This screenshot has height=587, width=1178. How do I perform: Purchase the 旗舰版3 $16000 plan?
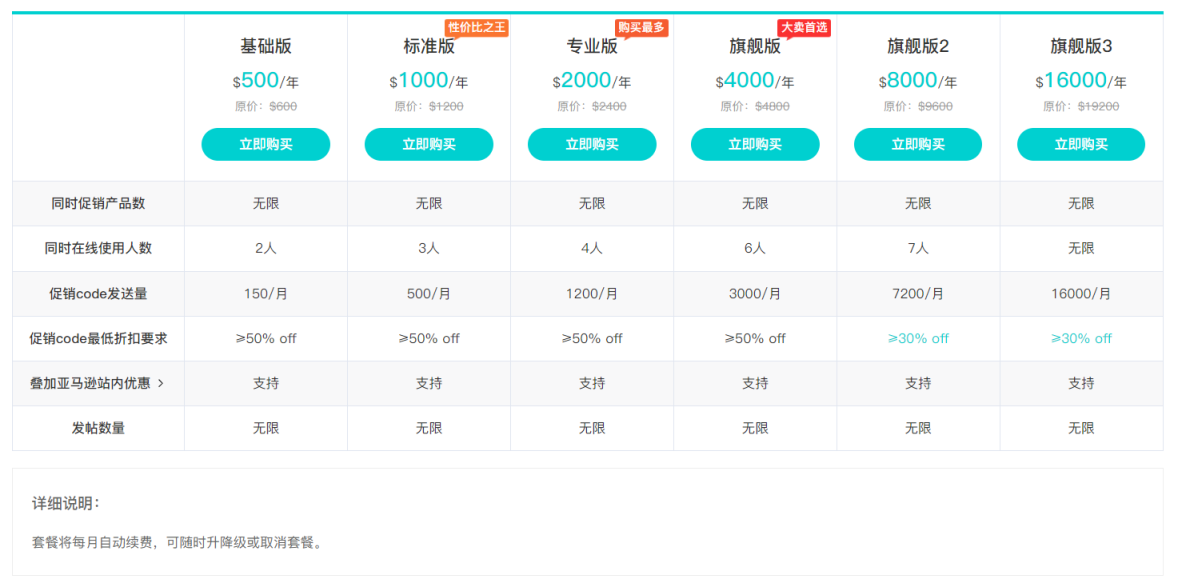1081,144
